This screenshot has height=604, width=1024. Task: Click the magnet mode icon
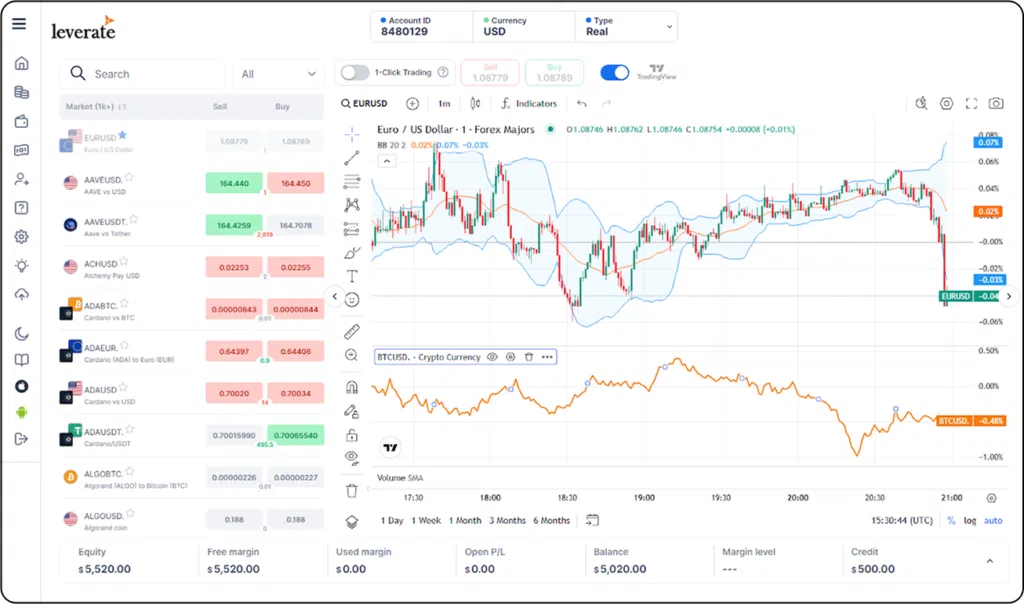click(352, 387)
